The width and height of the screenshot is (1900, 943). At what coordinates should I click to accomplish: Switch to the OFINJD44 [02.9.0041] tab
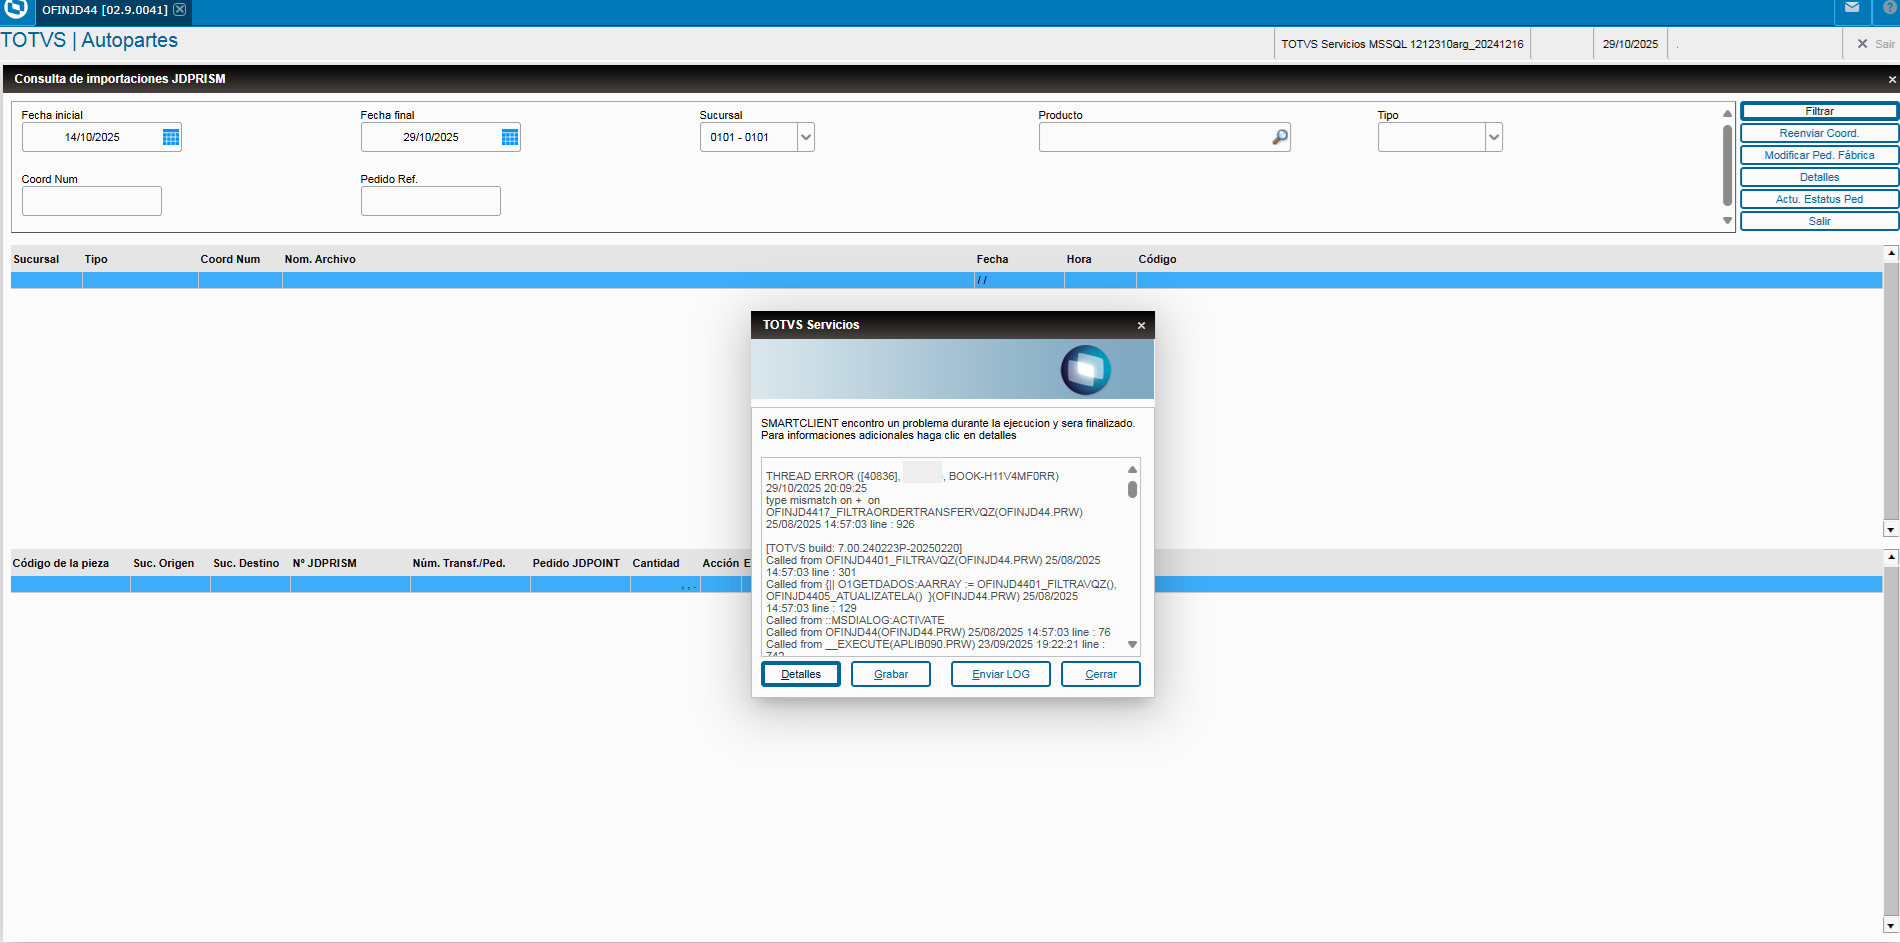[x=104, y=10]
